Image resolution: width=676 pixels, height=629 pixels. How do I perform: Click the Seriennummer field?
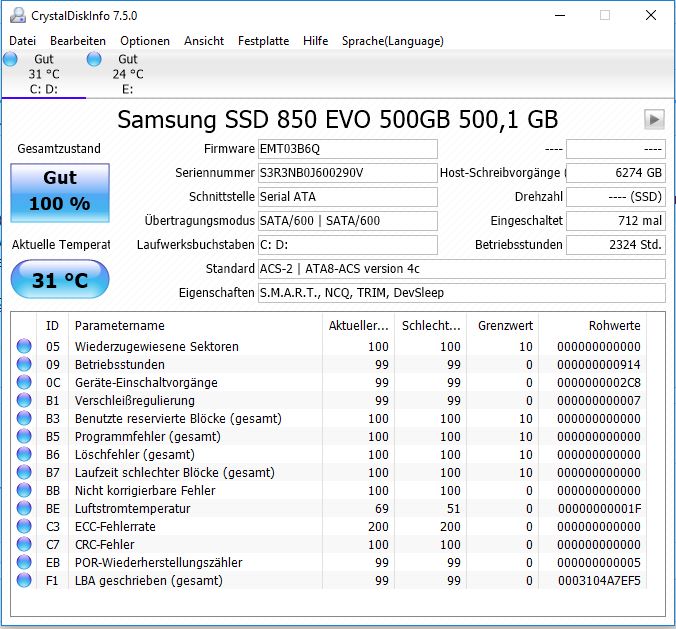coord(347,173)
